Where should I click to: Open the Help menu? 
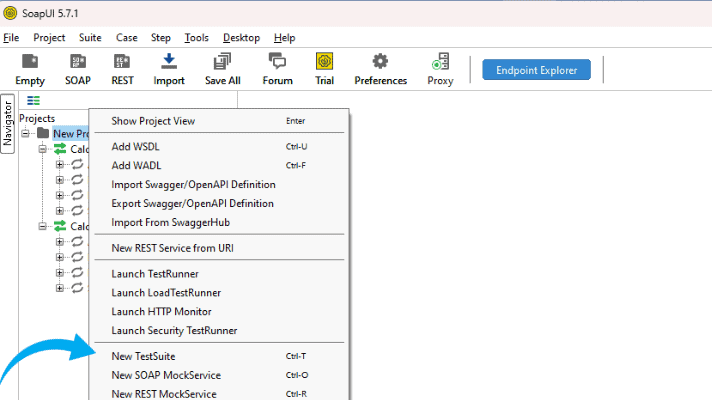(284, 38)
